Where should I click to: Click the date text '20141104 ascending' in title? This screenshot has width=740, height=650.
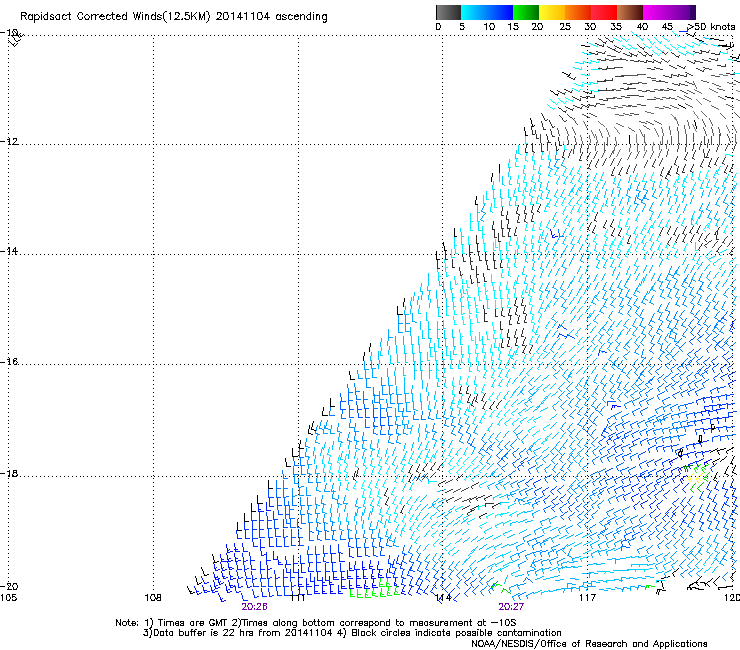point(271,17)
